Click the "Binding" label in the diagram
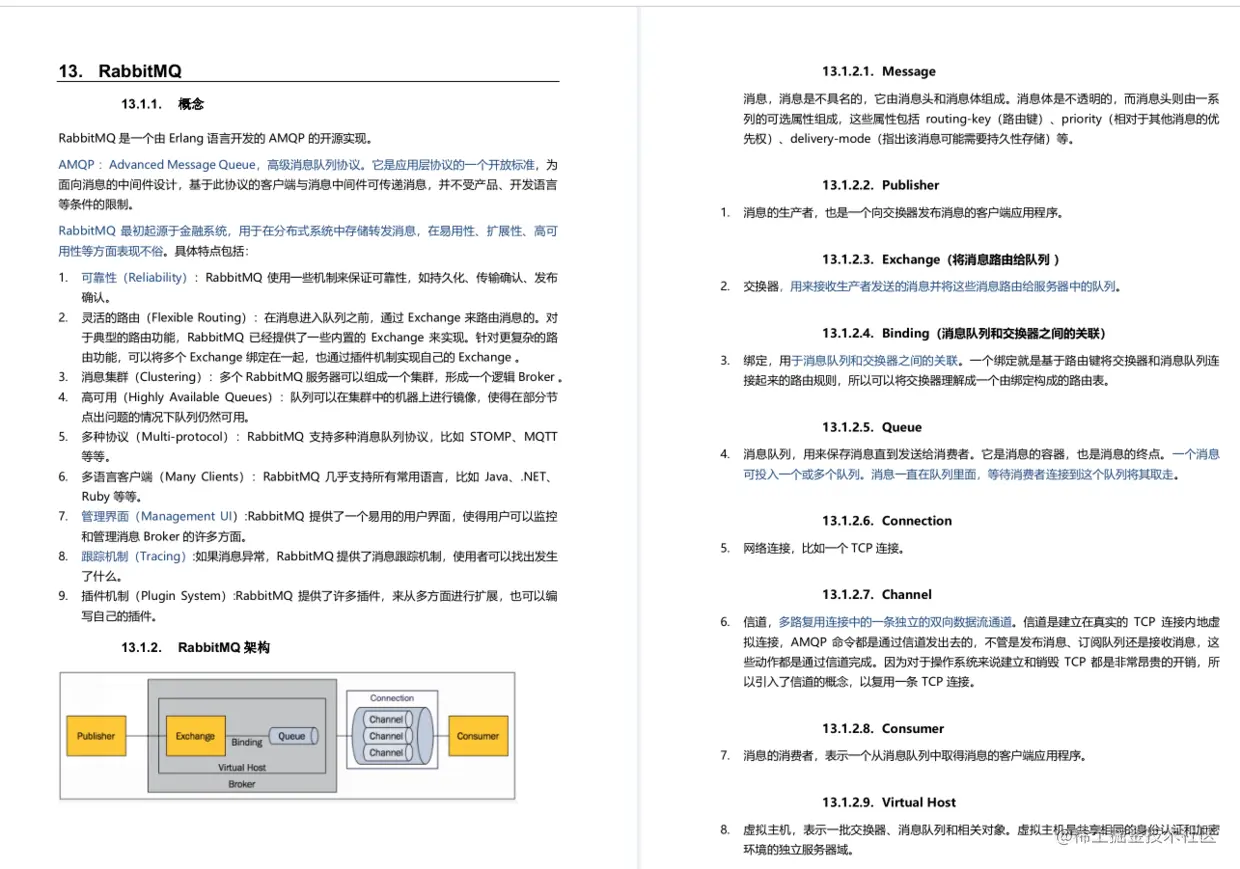 tap(247, 743)
